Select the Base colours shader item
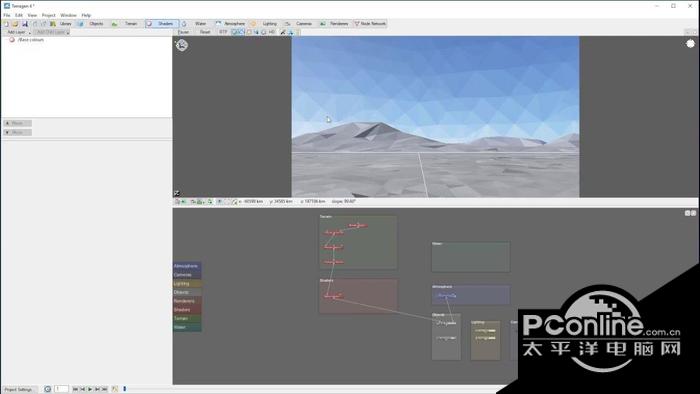Image resolution: width=700 pixels, height=394 pixels. (x=31, y=40)
